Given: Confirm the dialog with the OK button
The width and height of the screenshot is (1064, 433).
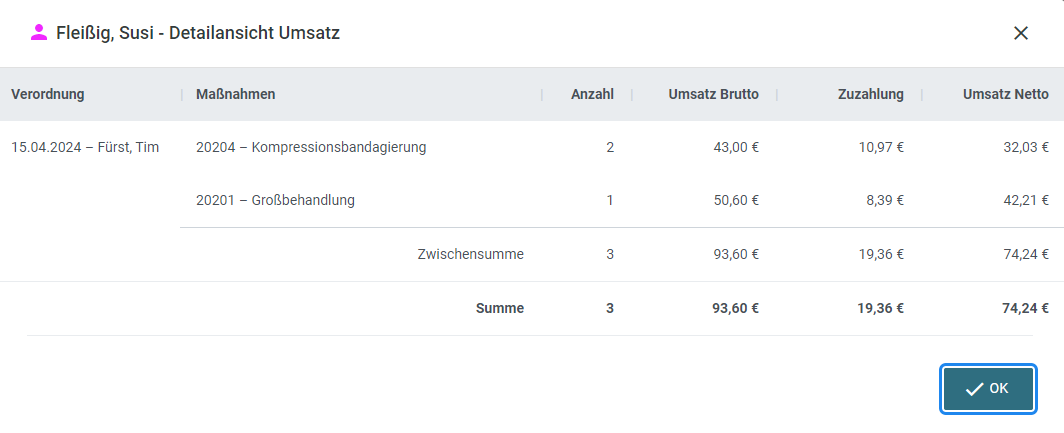Looking at the screenshot, I should pos(988,389).
